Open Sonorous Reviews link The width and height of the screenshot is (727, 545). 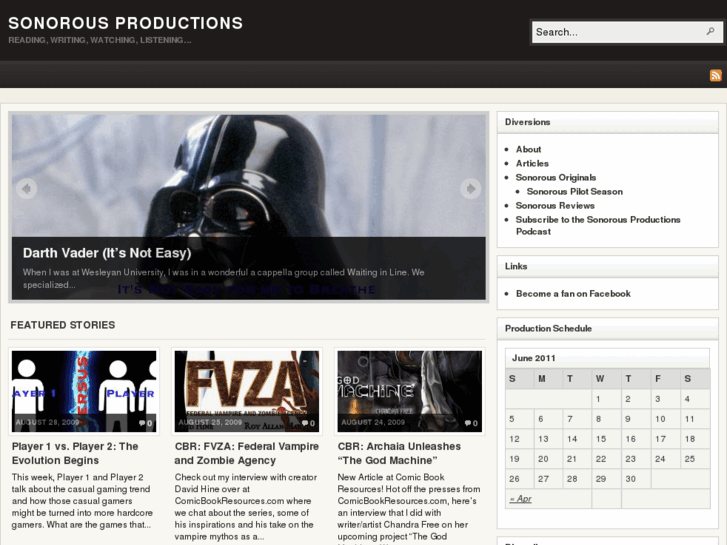[555, 205]
